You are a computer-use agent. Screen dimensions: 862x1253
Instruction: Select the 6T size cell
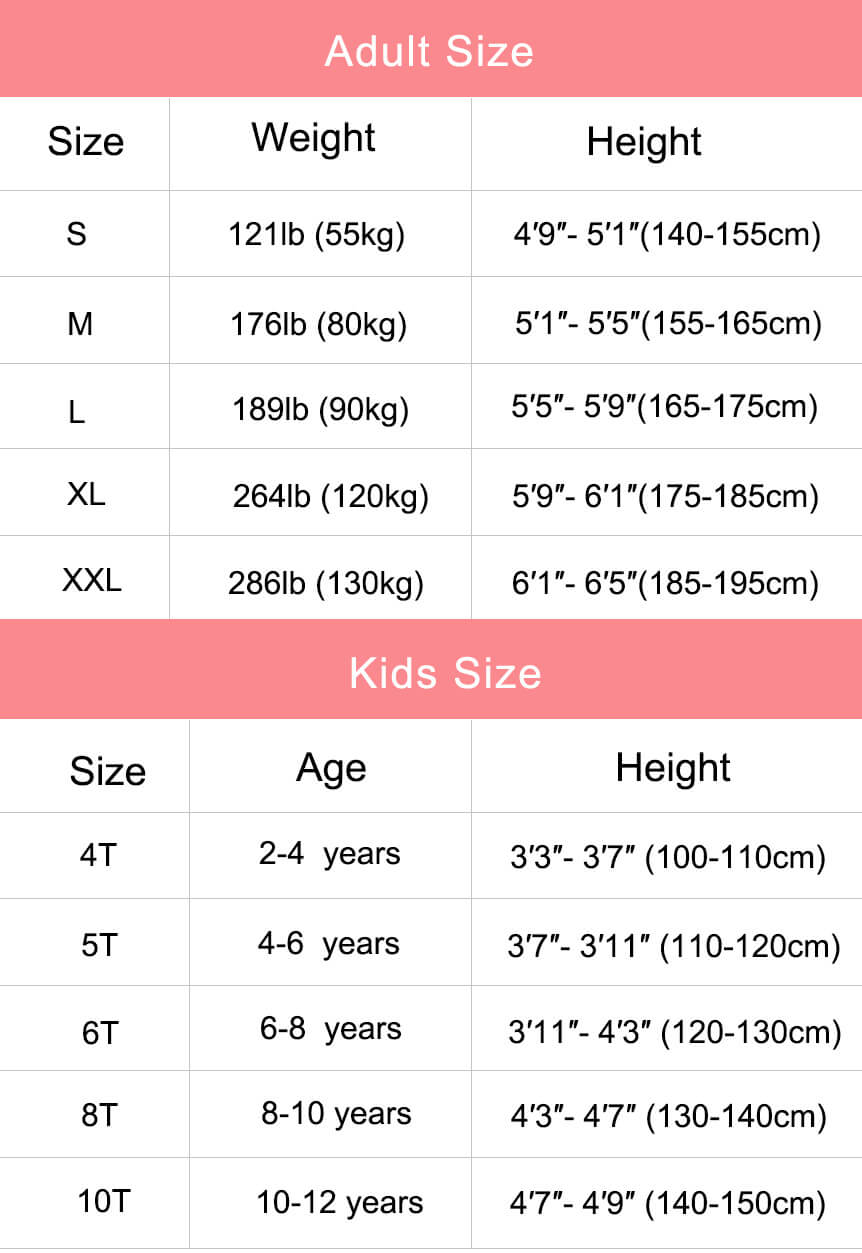(x=99, y=1032)
